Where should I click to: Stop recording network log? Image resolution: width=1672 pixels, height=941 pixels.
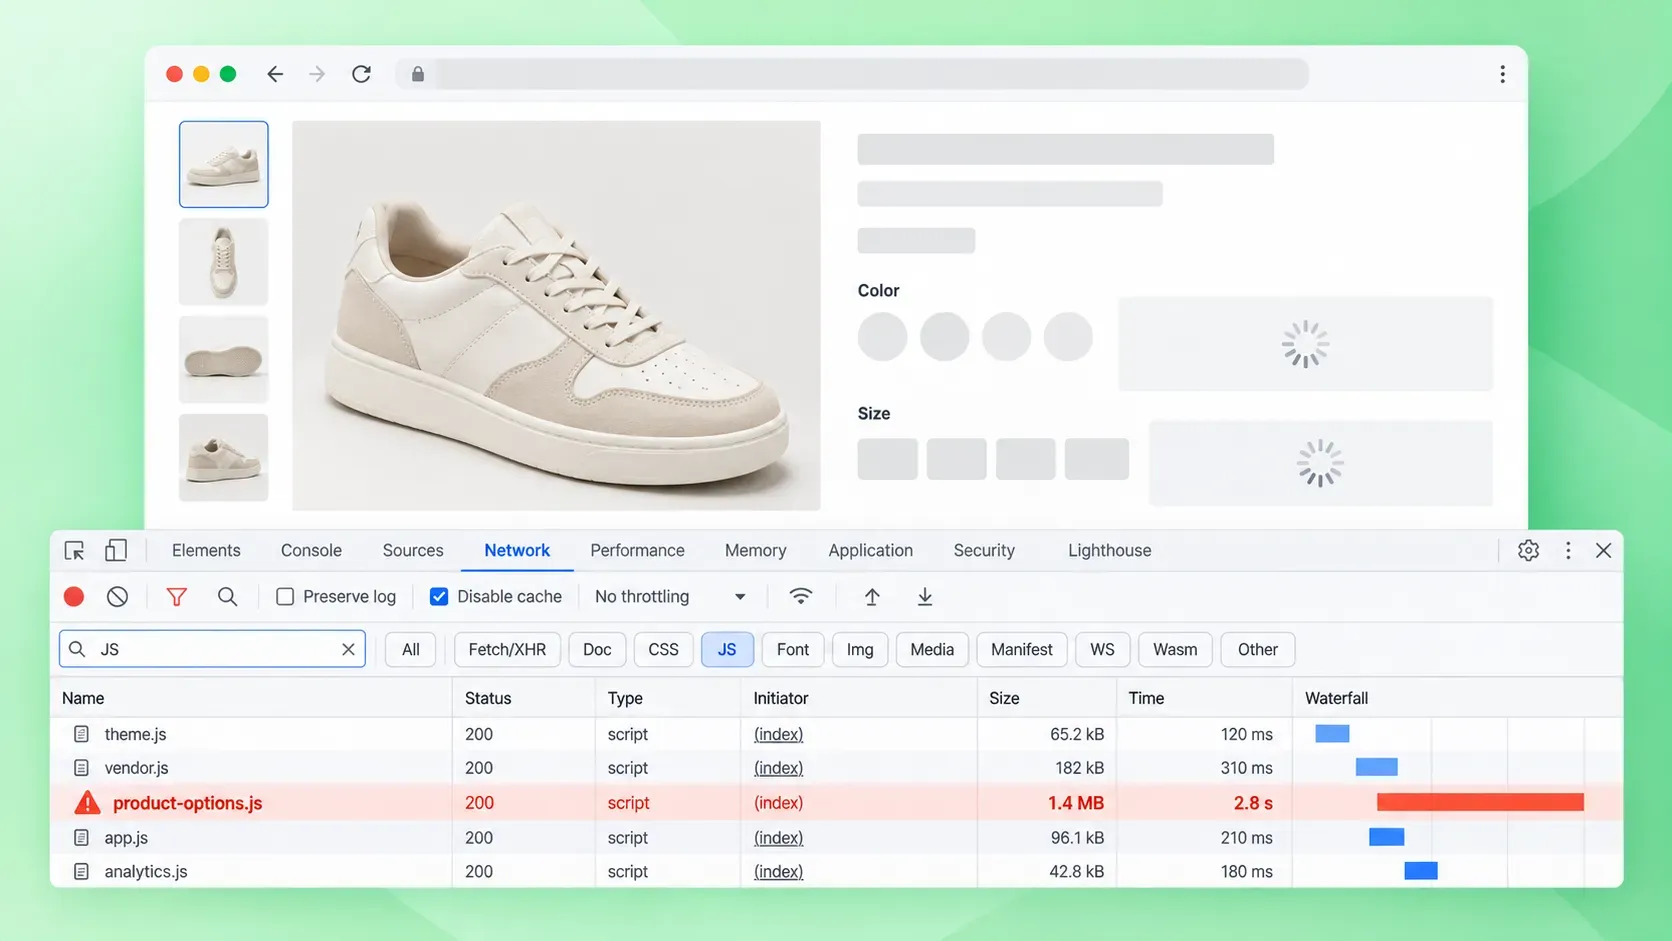(74, 597)
